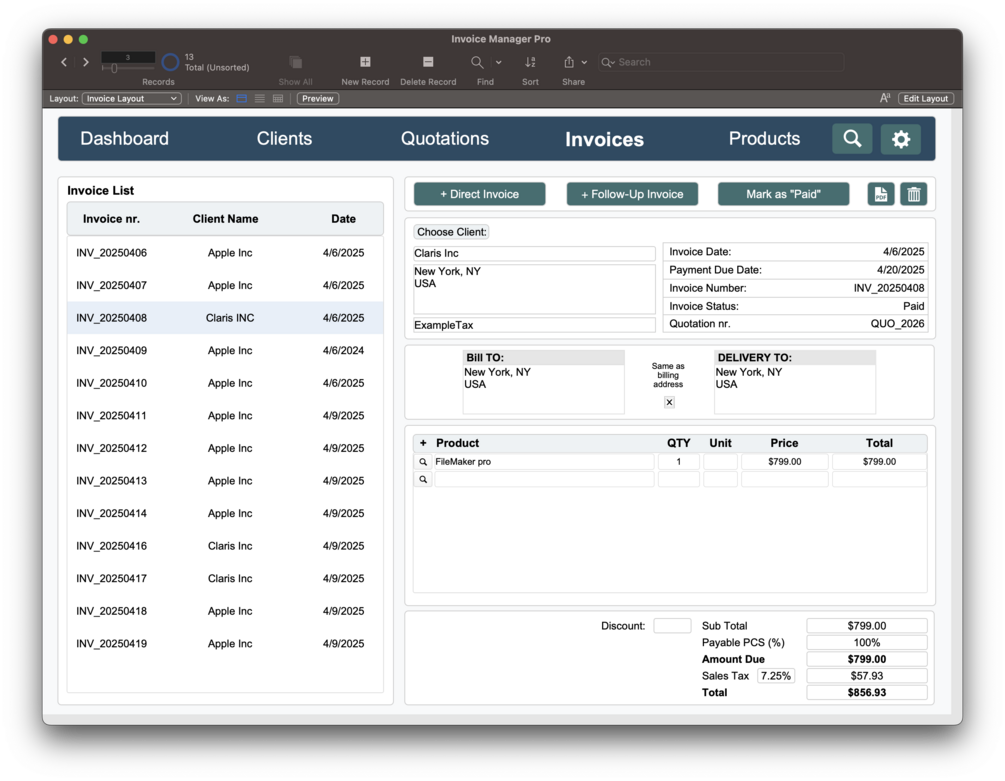Go to next record arrow
The height and width of the screenshot is (781, 1005).
point(86,62)
